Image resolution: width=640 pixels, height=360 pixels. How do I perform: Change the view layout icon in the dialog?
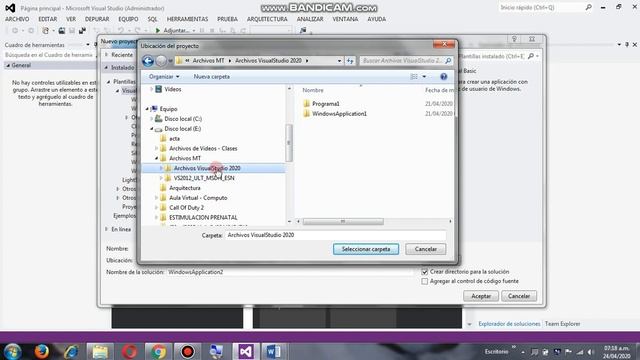(x=414, y=77)
